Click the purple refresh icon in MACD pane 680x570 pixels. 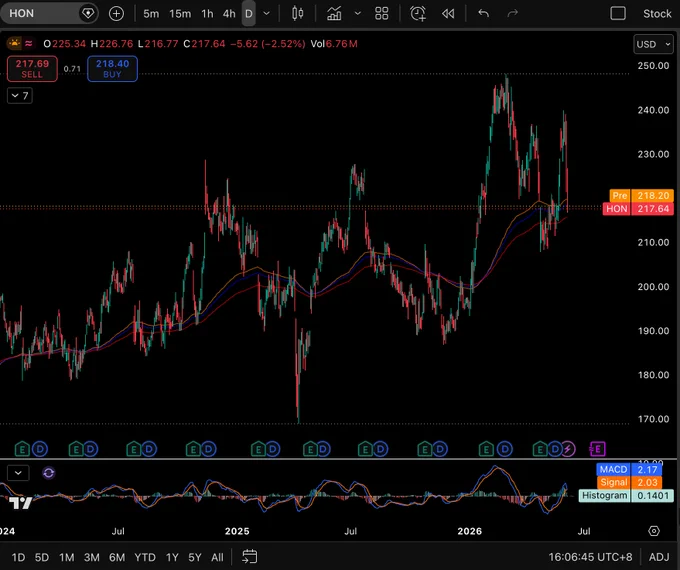(49, 473)
